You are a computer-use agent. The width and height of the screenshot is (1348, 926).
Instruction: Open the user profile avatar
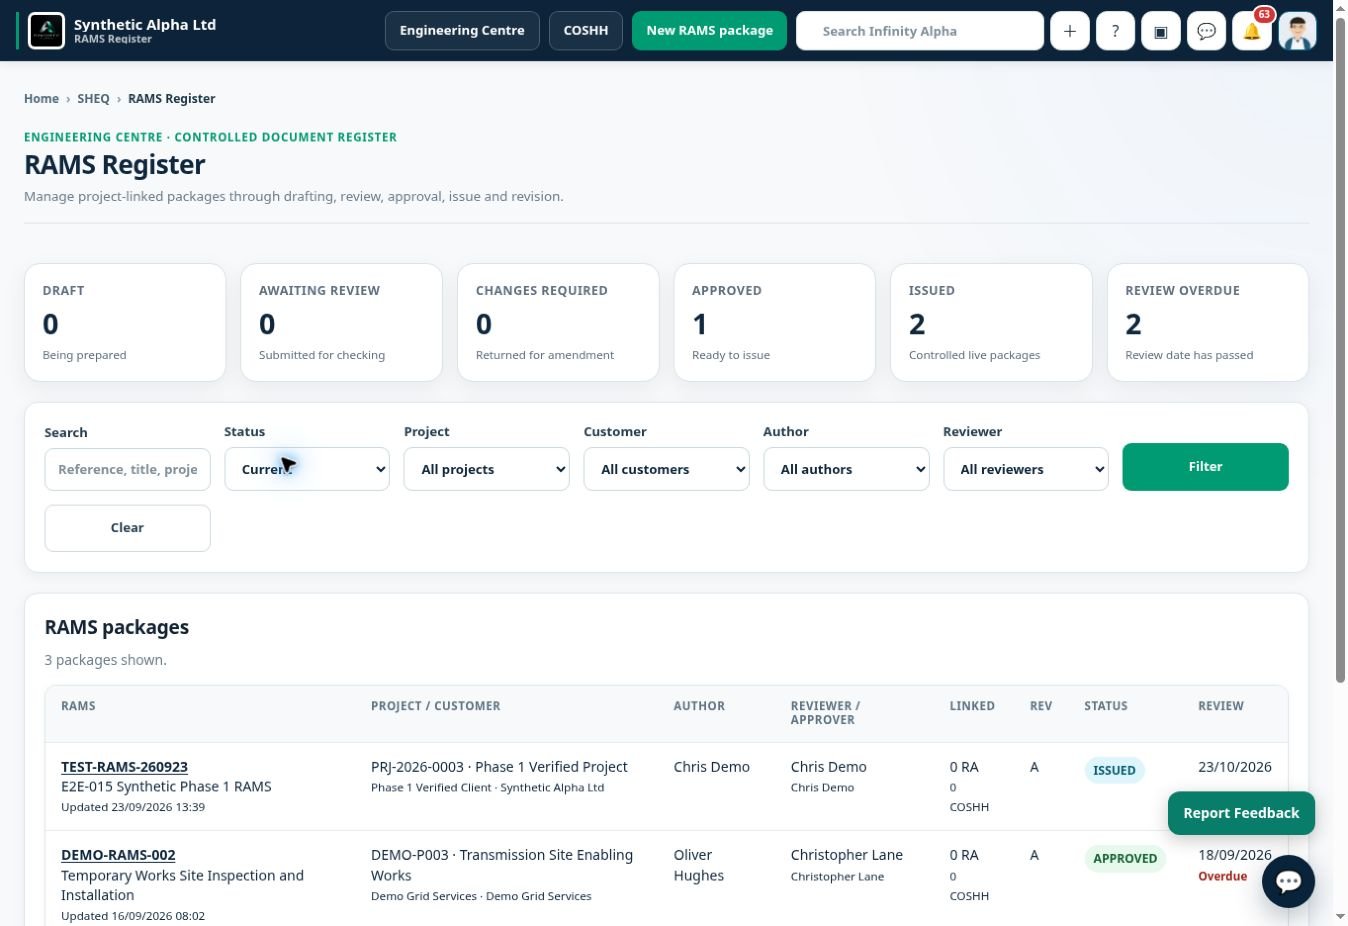point(1297,31)
